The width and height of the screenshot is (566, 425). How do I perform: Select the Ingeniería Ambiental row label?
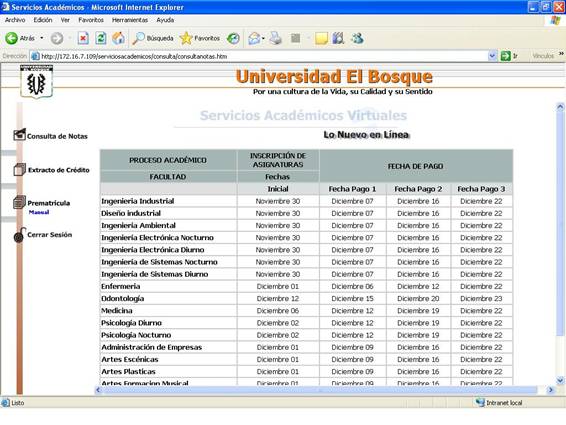[x=138, y=225]
